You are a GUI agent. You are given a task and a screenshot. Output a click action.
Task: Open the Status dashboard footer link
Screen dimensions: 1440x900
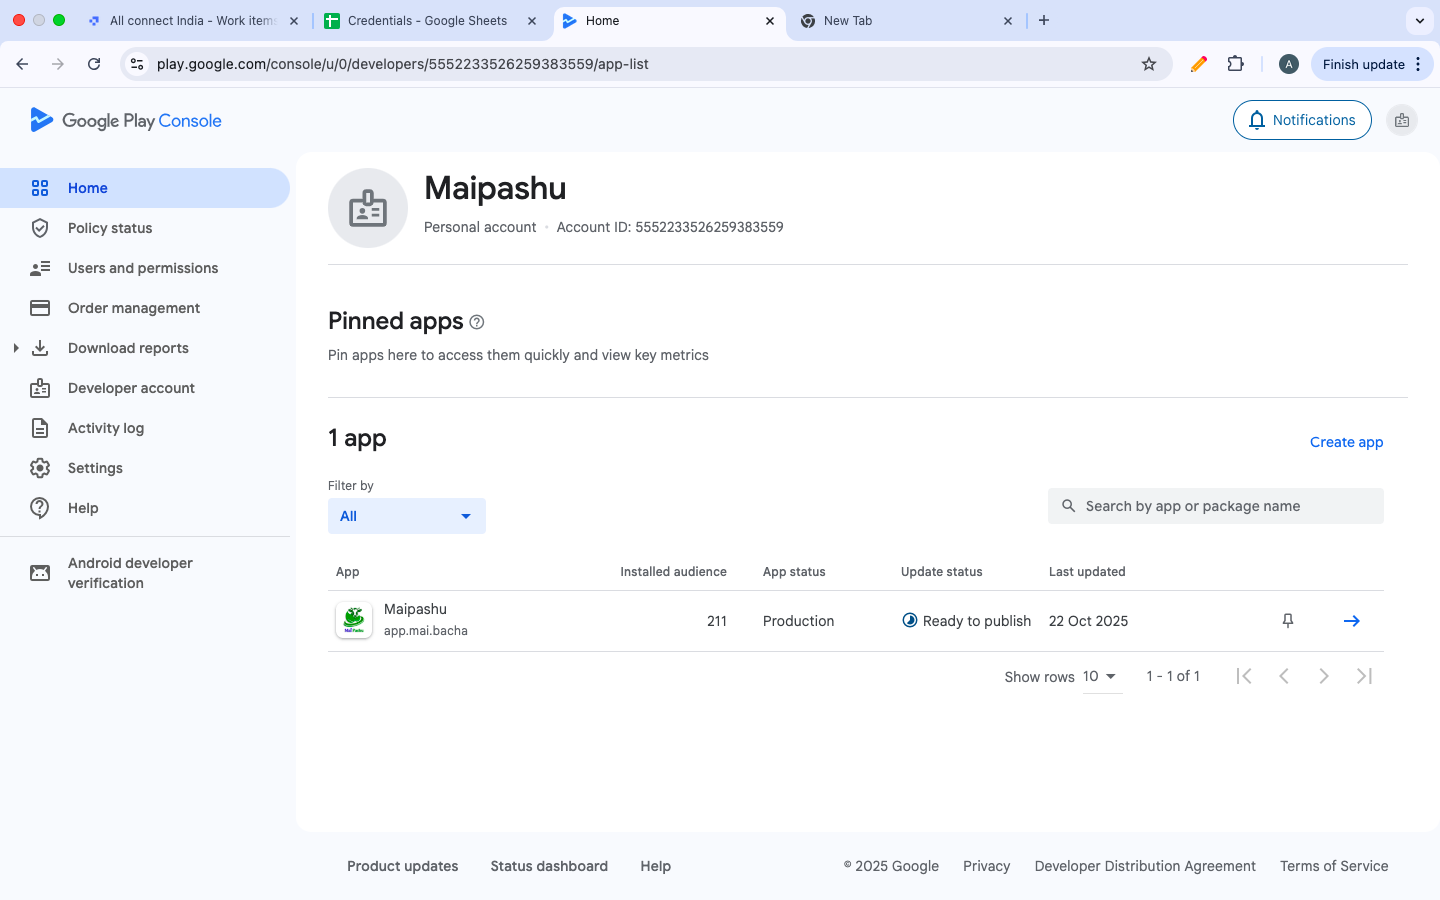[x=549, y=866]
